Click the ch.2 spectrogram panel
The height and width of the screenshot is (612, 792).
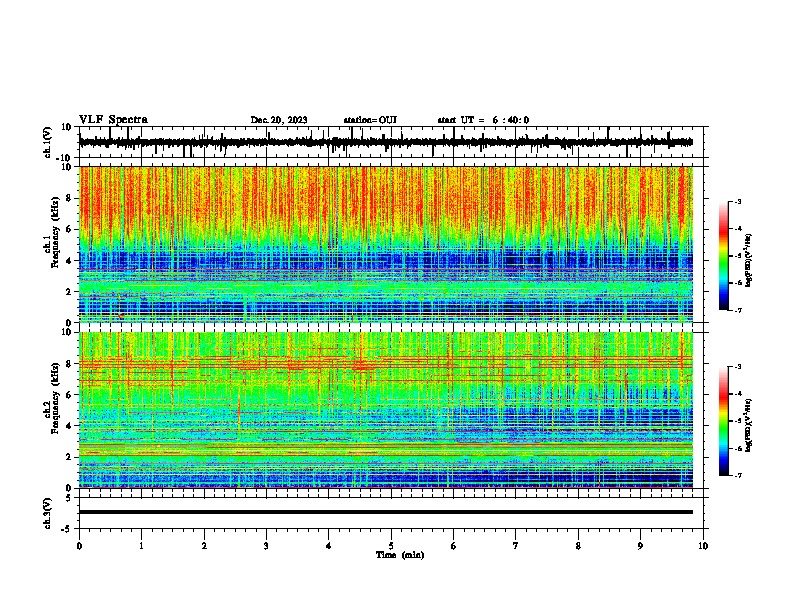386,410
